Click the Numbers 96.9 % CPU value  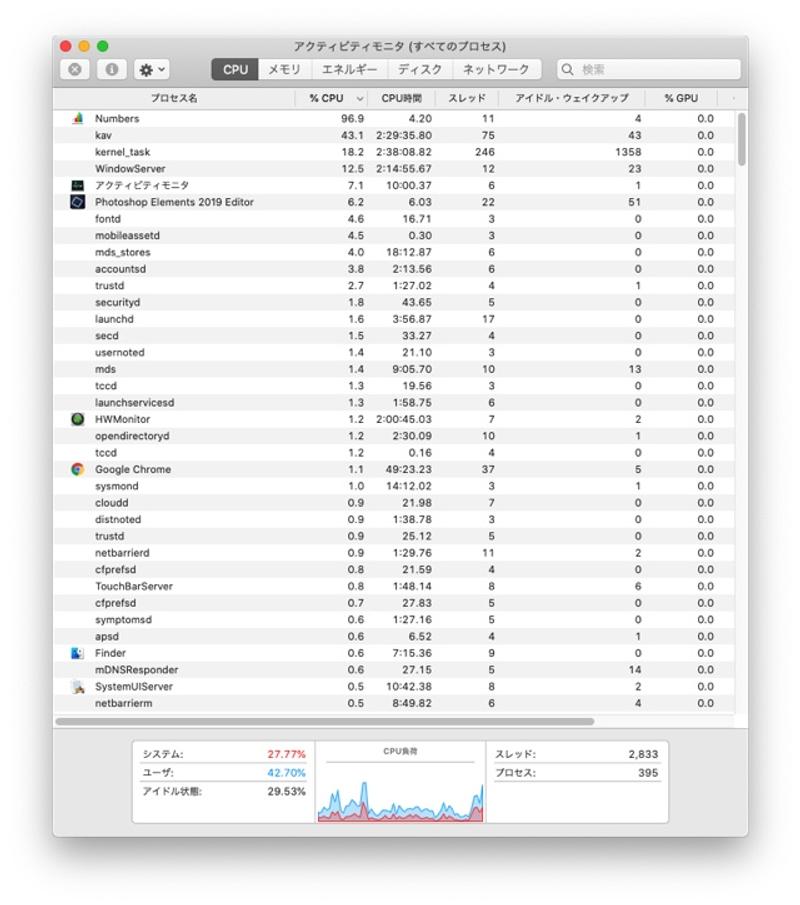point(352,118)
